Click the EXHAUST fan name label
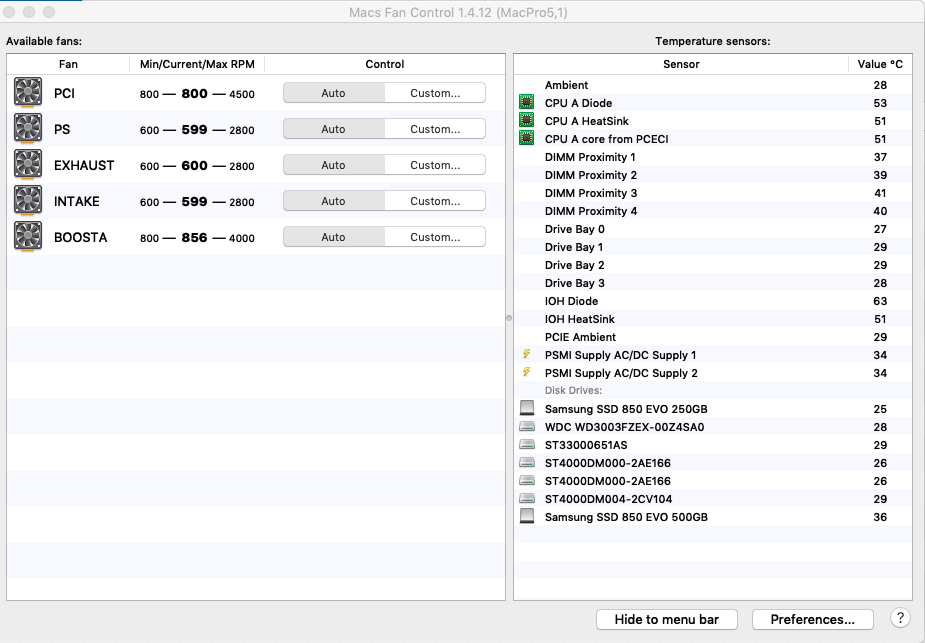 tap(84, 165)
